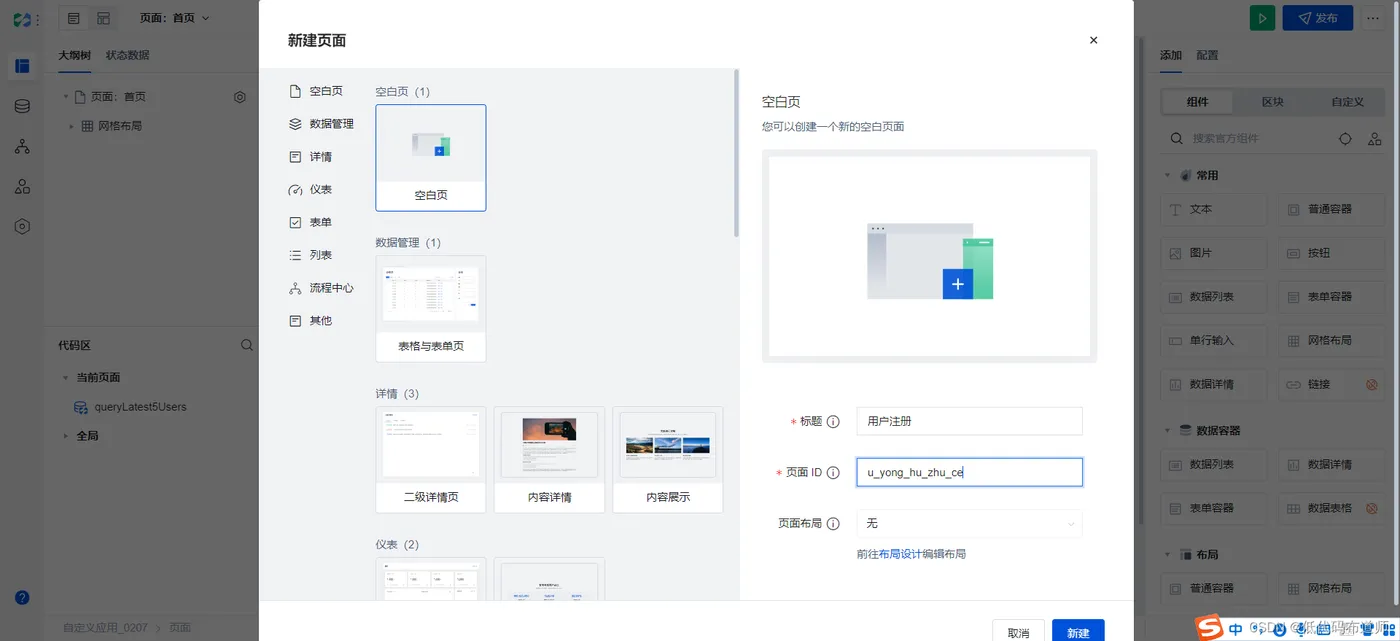Select the 数据管理 category icon in sidebar
Screen dimensions: 1400x641
[295, 124]
